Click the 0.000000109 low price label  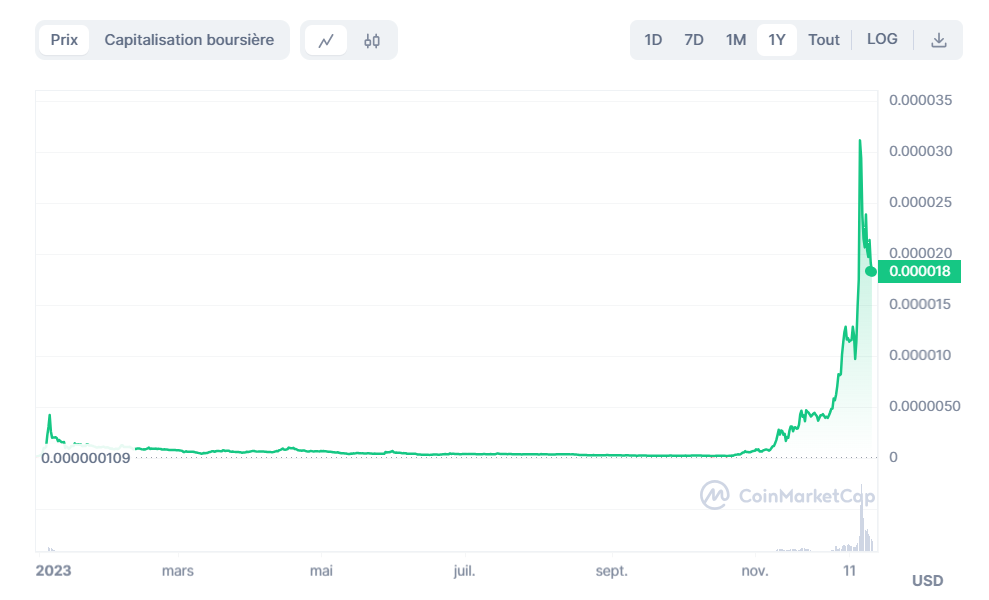click(87, 458)
